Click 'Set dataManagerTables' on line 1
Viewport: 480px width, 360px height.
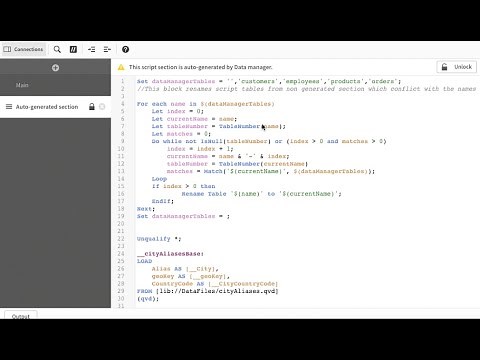[176, 81]
